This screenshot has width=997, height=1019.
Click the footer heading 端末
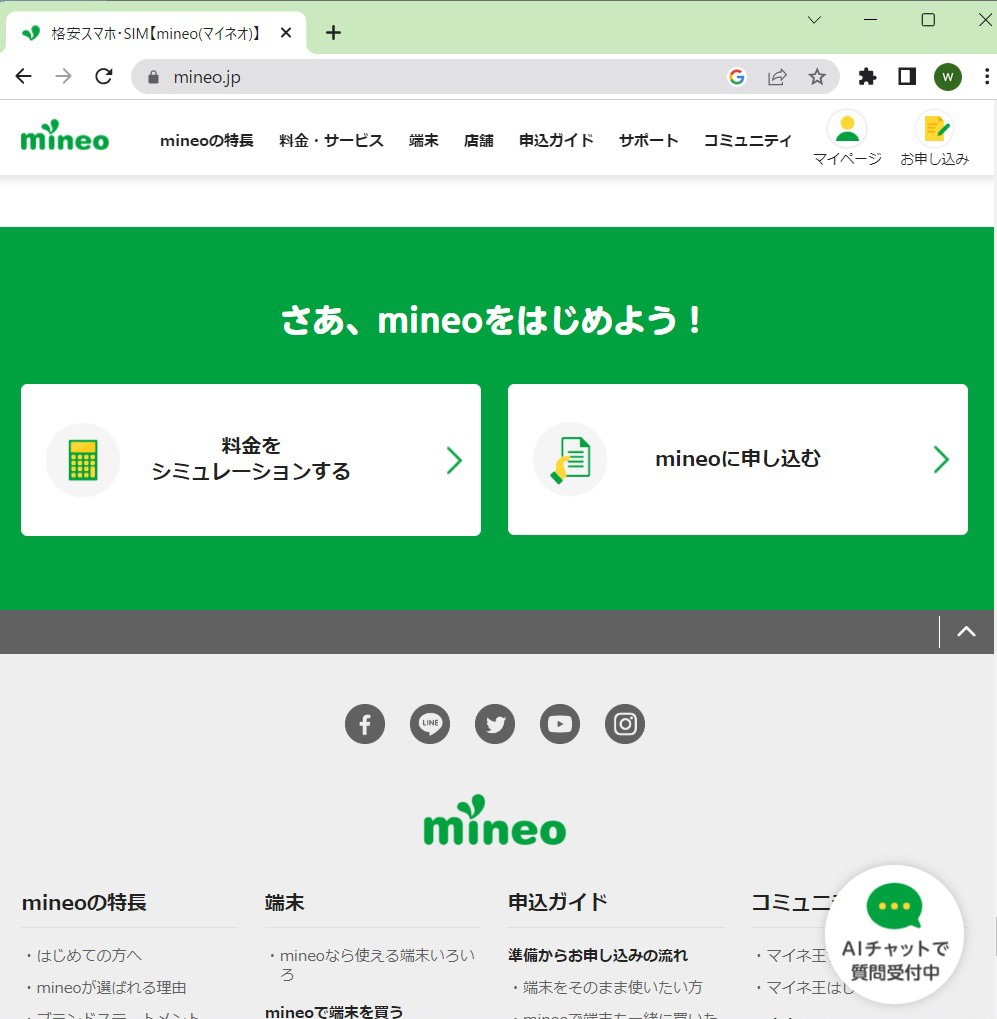coord(285,902)
